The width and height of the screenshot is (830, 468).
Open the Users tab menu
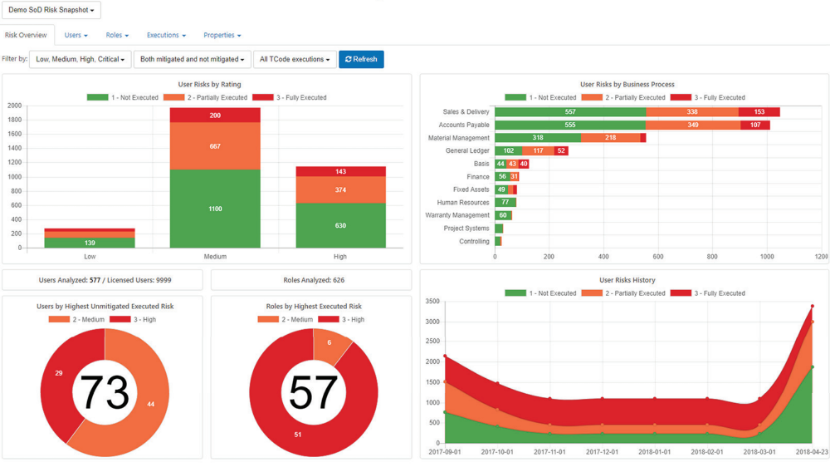(x=76, y=35)
